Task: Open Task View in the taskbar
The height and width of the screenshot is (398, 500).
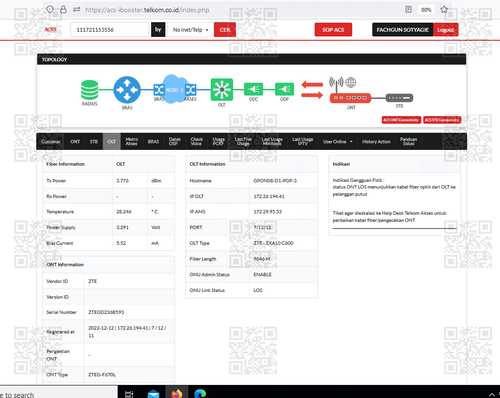Action: pos(129,394)
